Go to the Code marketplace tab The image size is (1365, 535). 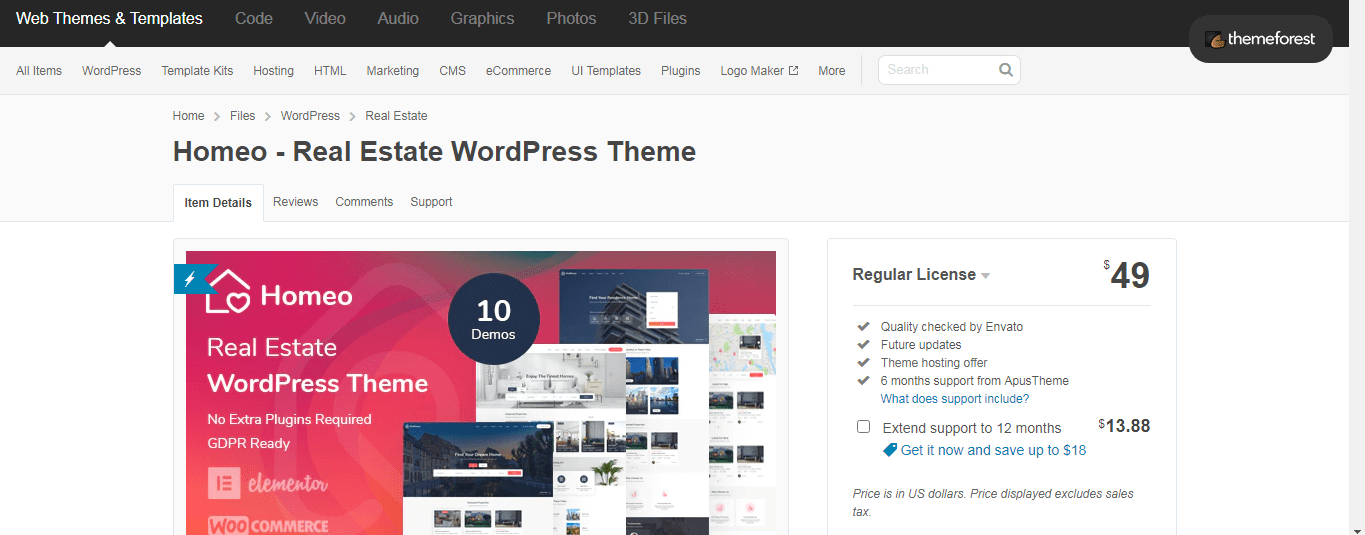pyautogui.click(x=254, y=18)
